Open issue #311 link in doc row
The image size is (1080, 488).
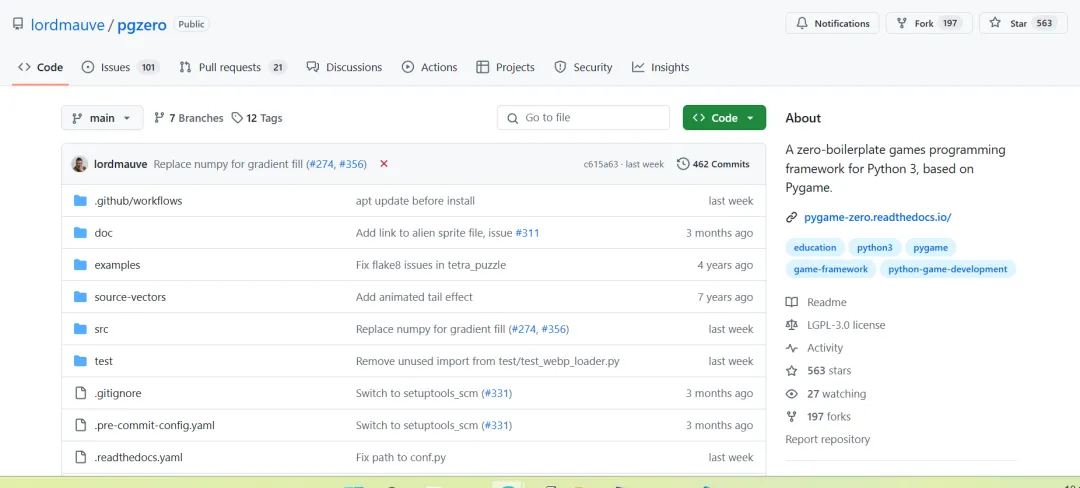(x=527, y=233)
